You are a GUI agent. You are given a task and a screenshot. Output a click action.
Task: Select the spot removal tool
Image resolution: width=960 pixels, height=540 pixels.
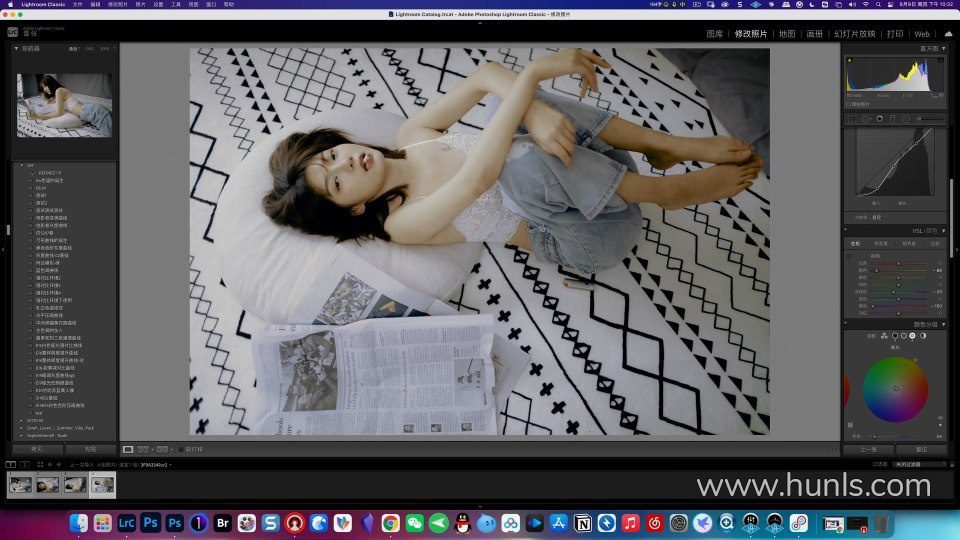coord(865,118)
